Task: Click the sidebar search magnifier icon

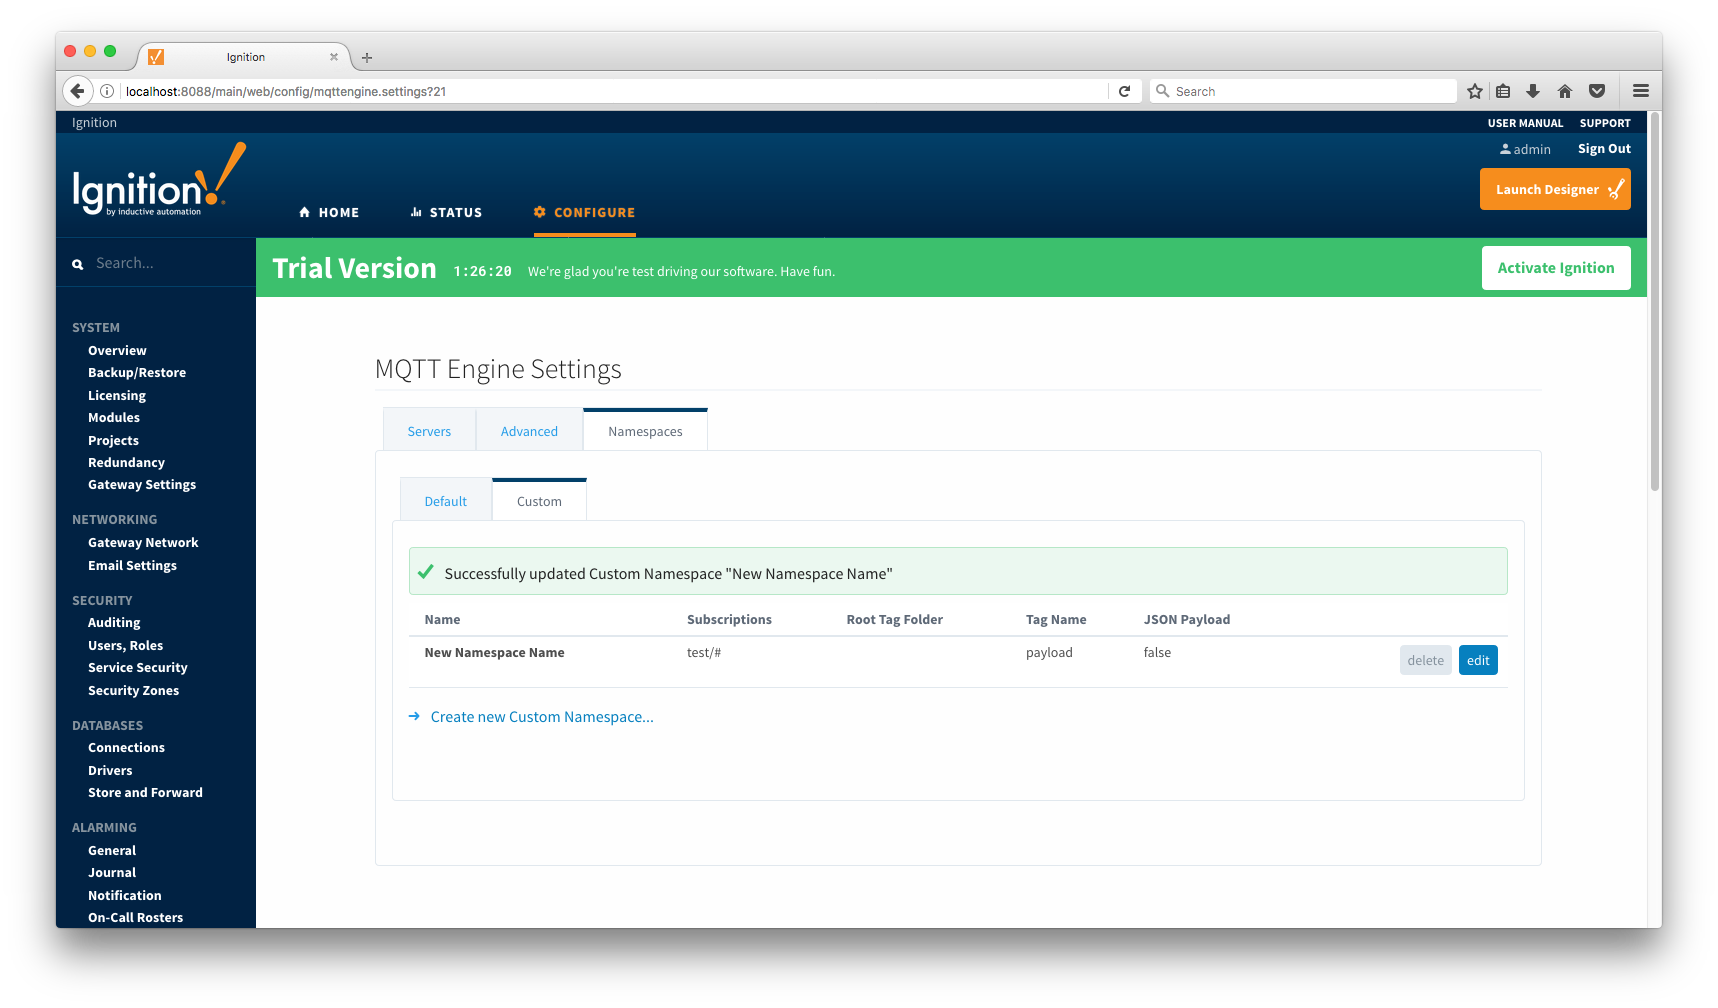Action: coord(77,264)
